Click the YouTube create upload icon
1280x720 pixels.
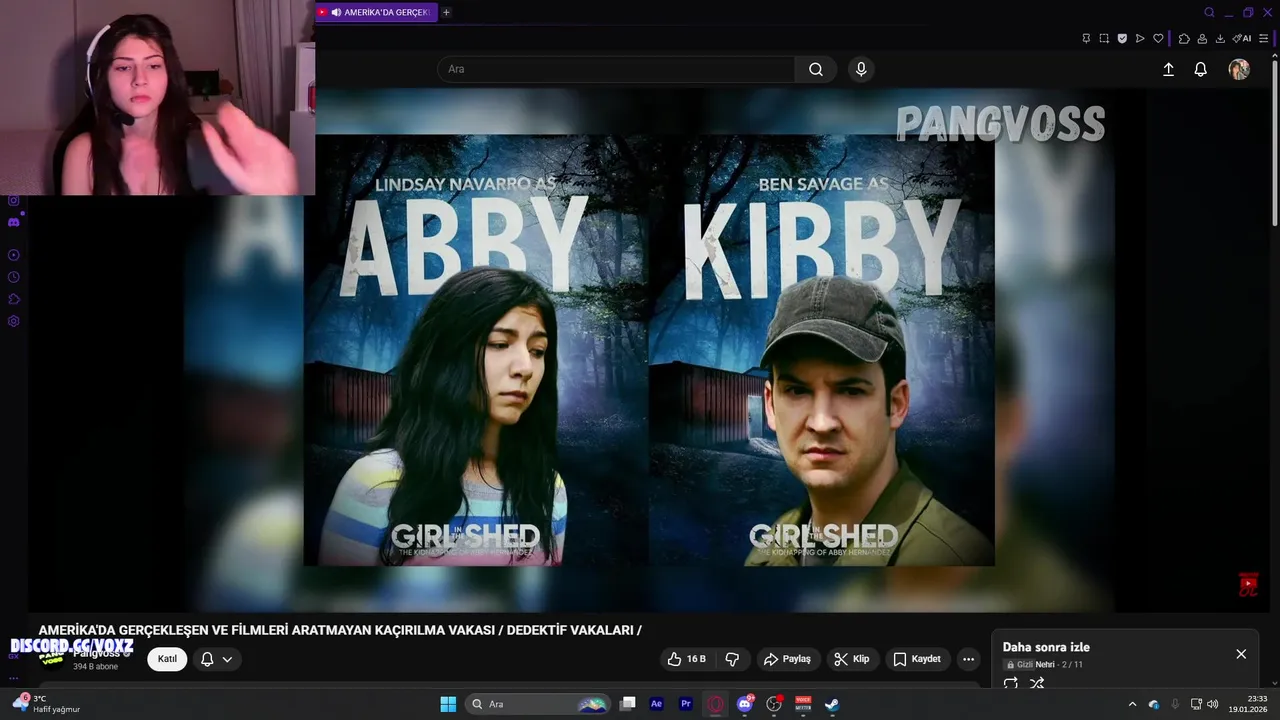1168,69
